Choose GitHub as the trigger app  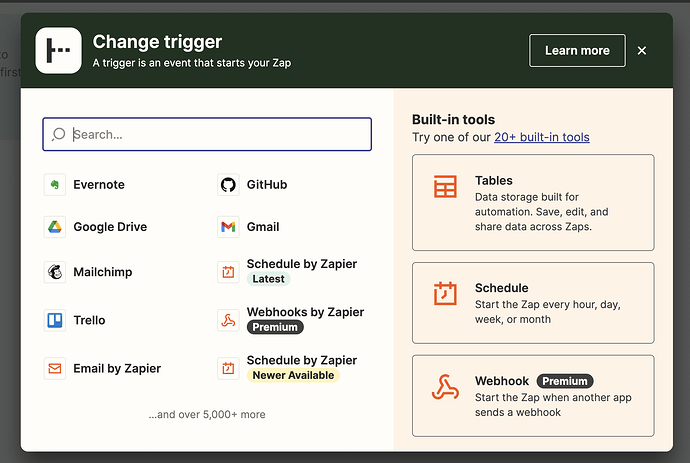pos(267,184)
